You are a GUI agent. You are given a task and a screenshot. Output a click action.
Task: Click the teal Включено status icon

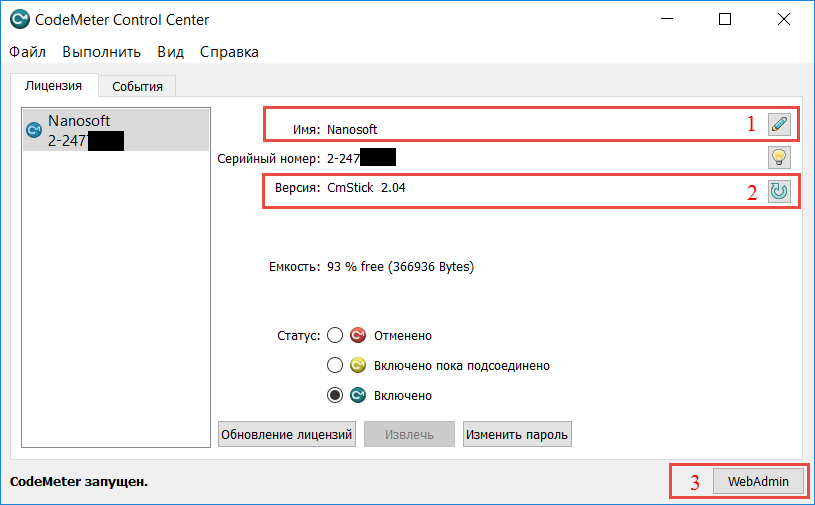(x=358, y=395)
